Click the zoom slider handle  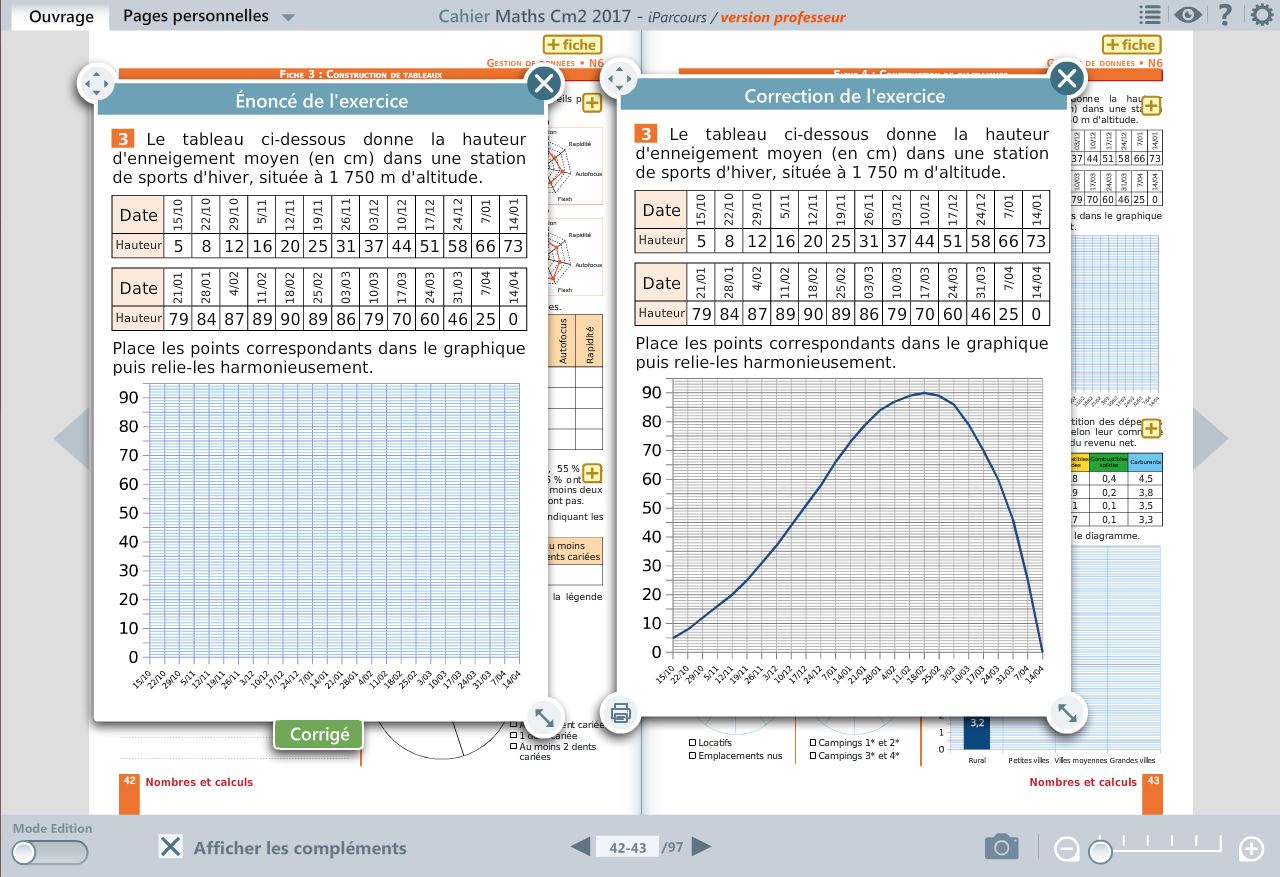click(1100, 851)
